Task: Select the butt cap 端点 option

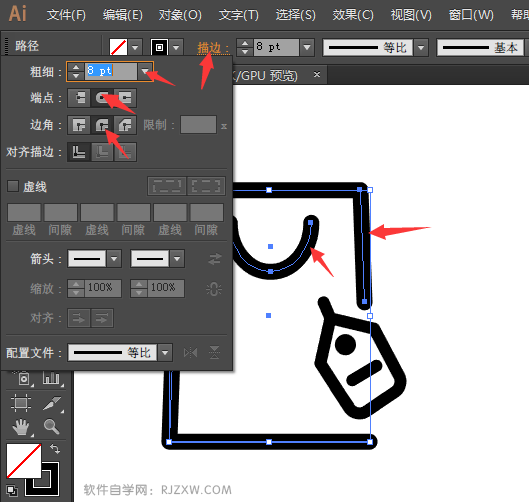Action: pyautogui.click(x=79, y=98)
